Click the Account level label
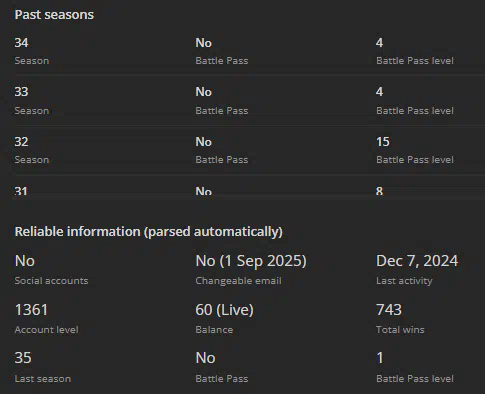This screenshot has height=394, width=485. tap(47, 330)
